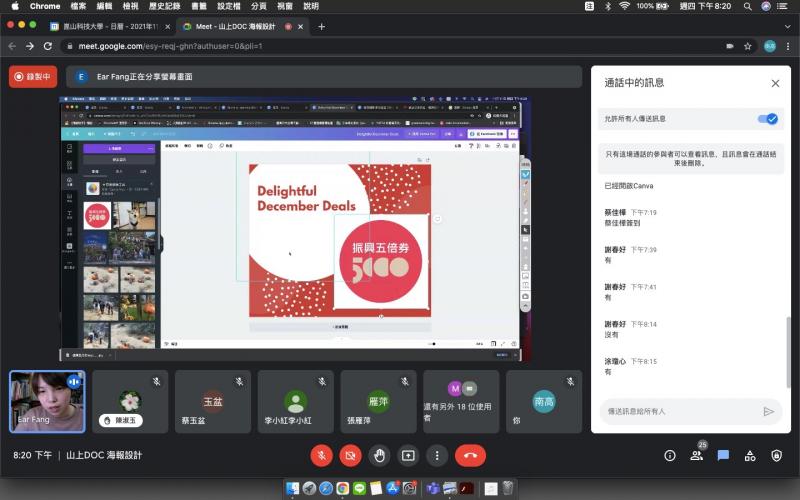Open the App Store in the Dock
800x500 pixels.
tap(392, 488)
